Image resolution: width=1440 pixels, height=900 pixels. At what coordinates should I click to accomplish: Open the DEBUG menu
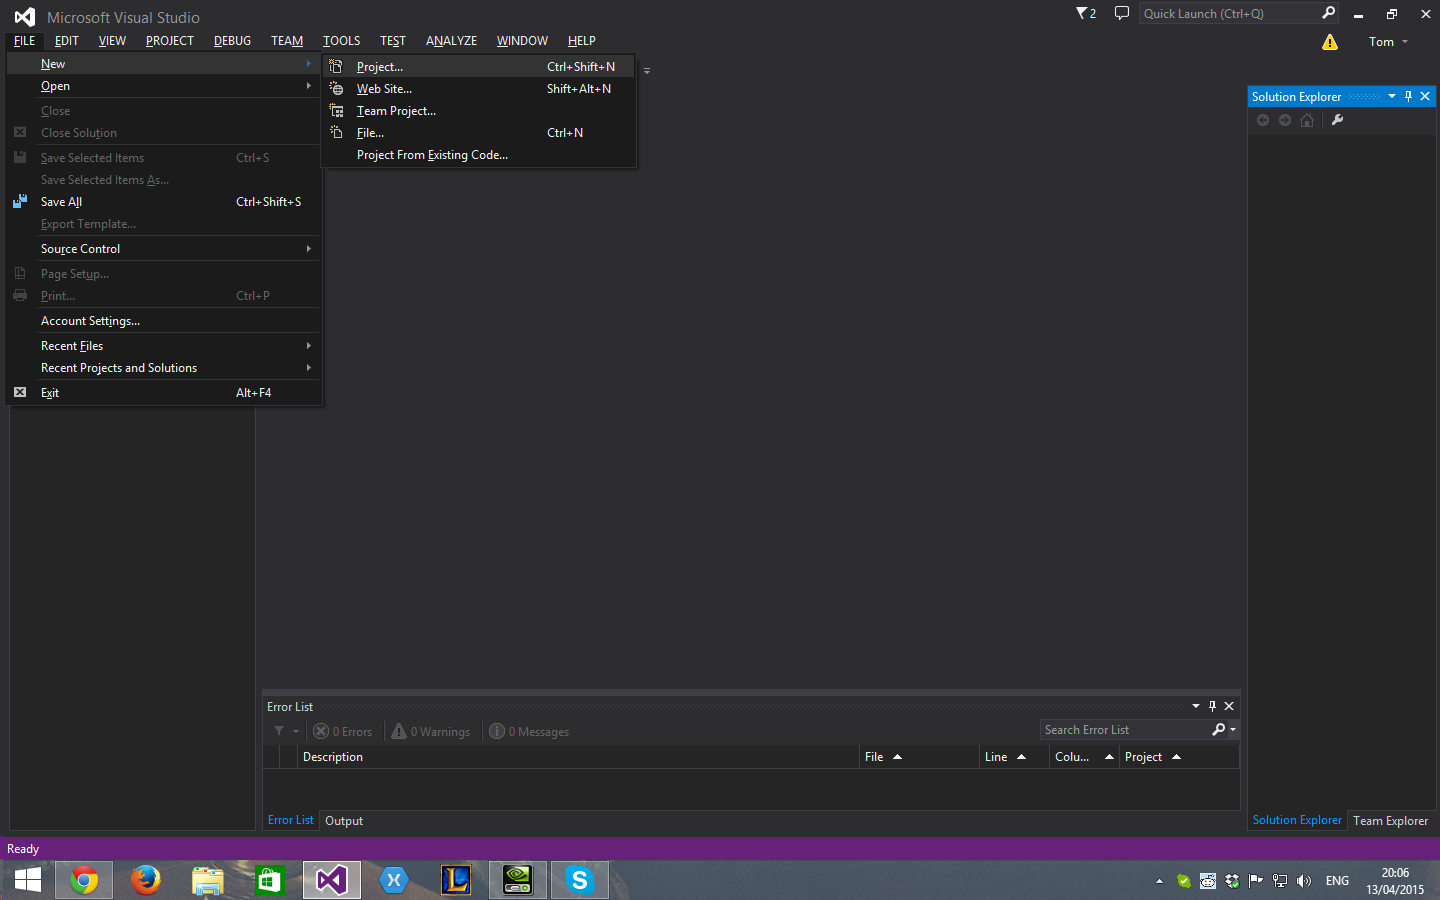(x=232, y=41)
